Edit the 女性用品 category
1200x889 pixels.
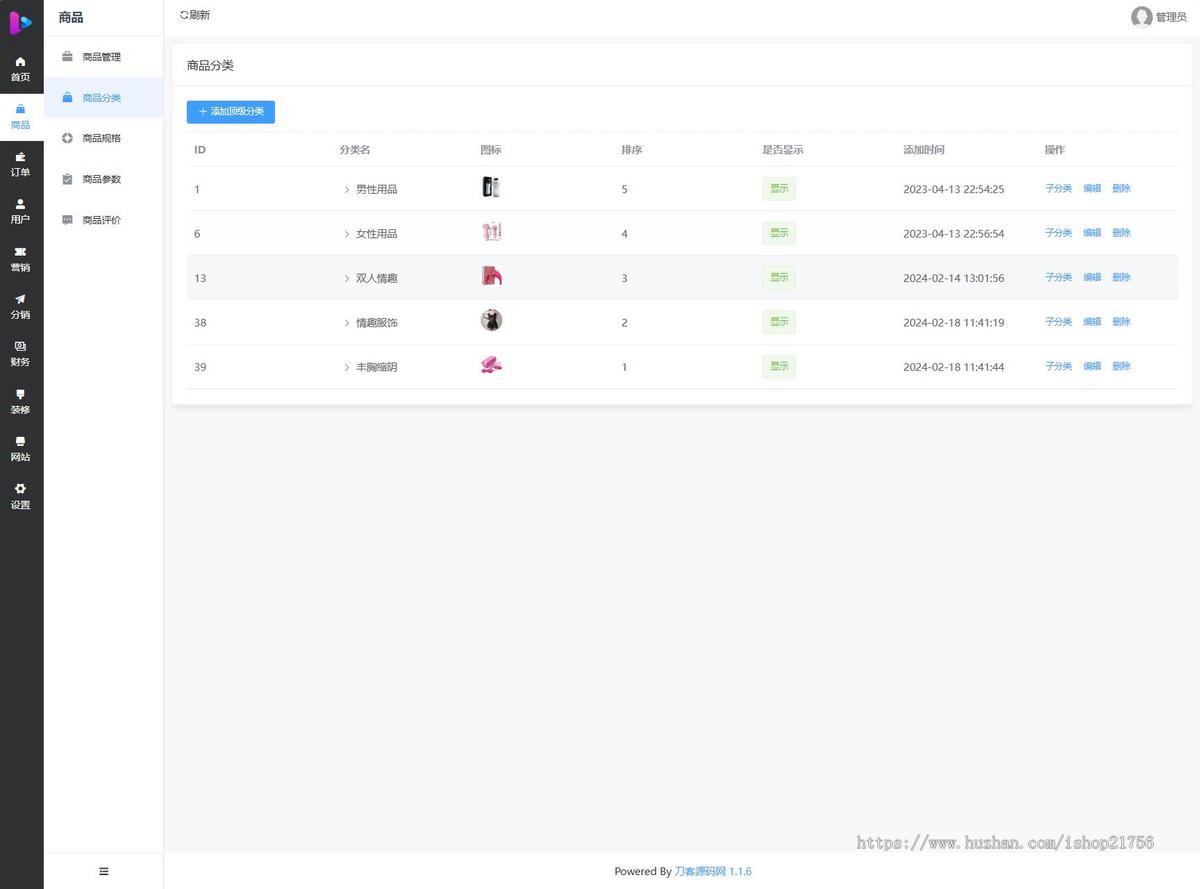coord(1092,233)
